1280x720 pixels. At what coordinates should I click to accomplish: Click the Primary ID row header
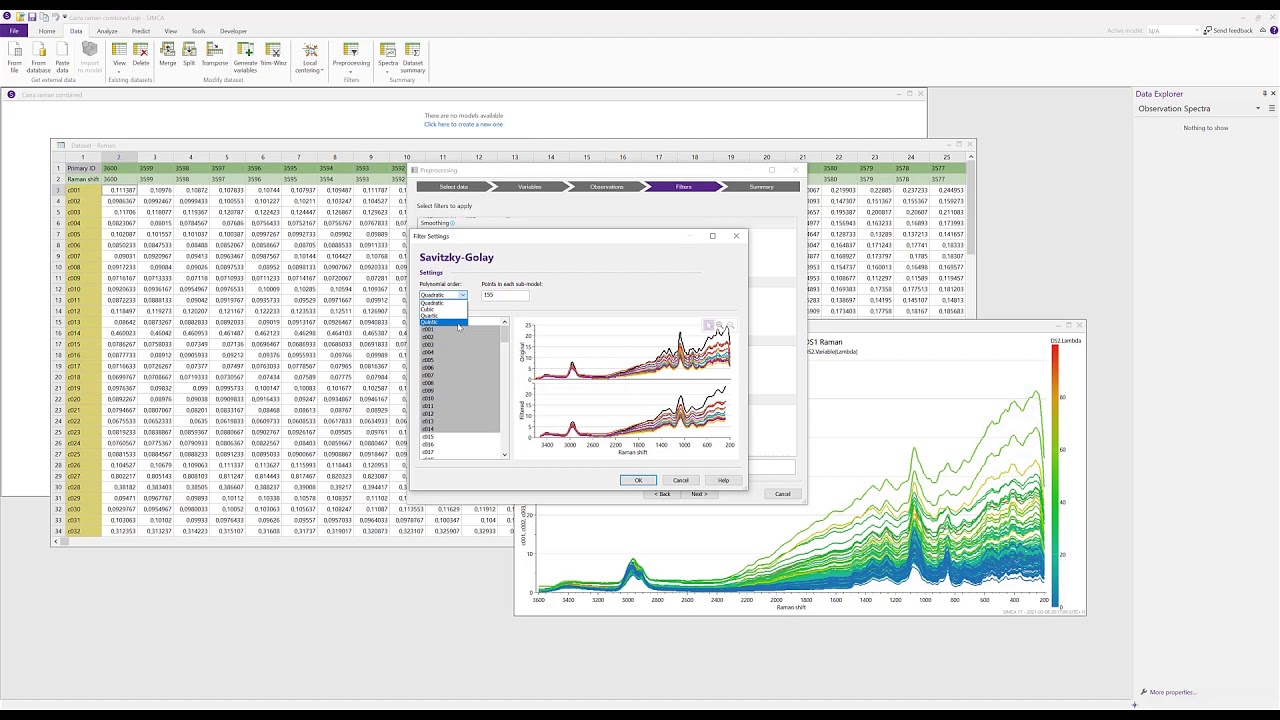pos(82,168)
